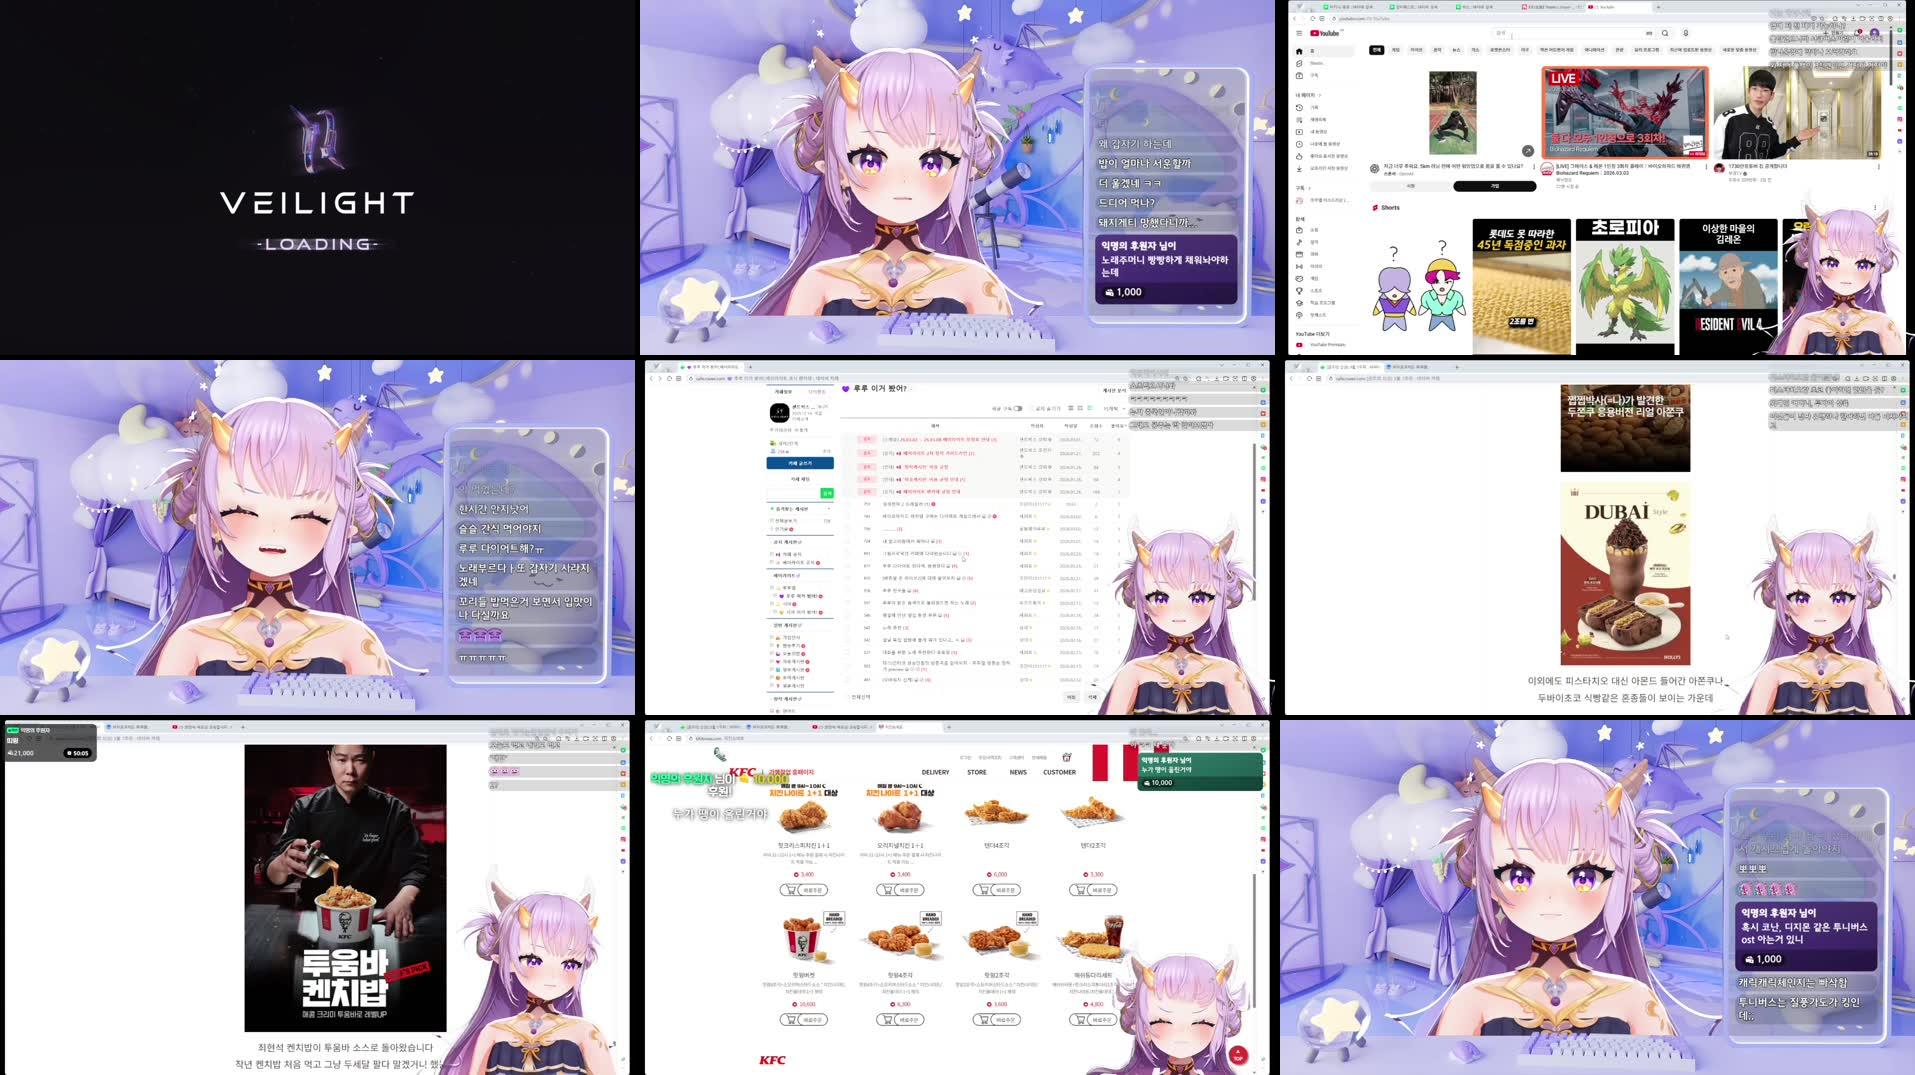Open YouTube Premium from the sidebar icon
1915x1075 pixels.
[1299, 344]
